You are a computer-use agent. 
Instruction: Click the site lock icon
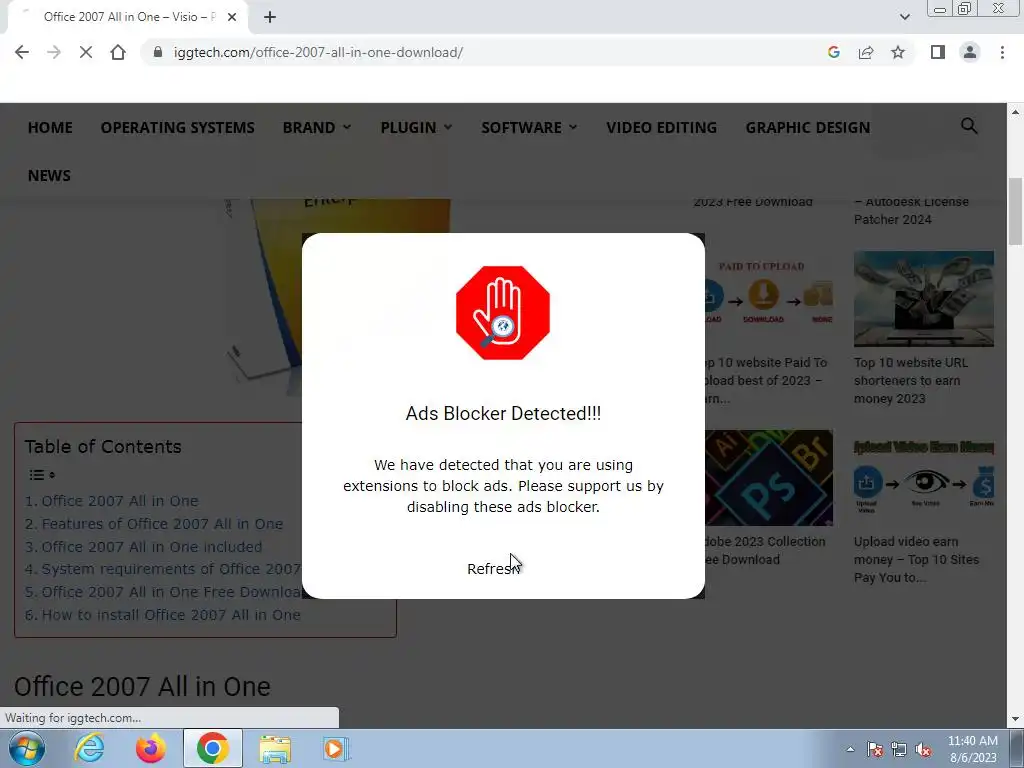point(157,52)
